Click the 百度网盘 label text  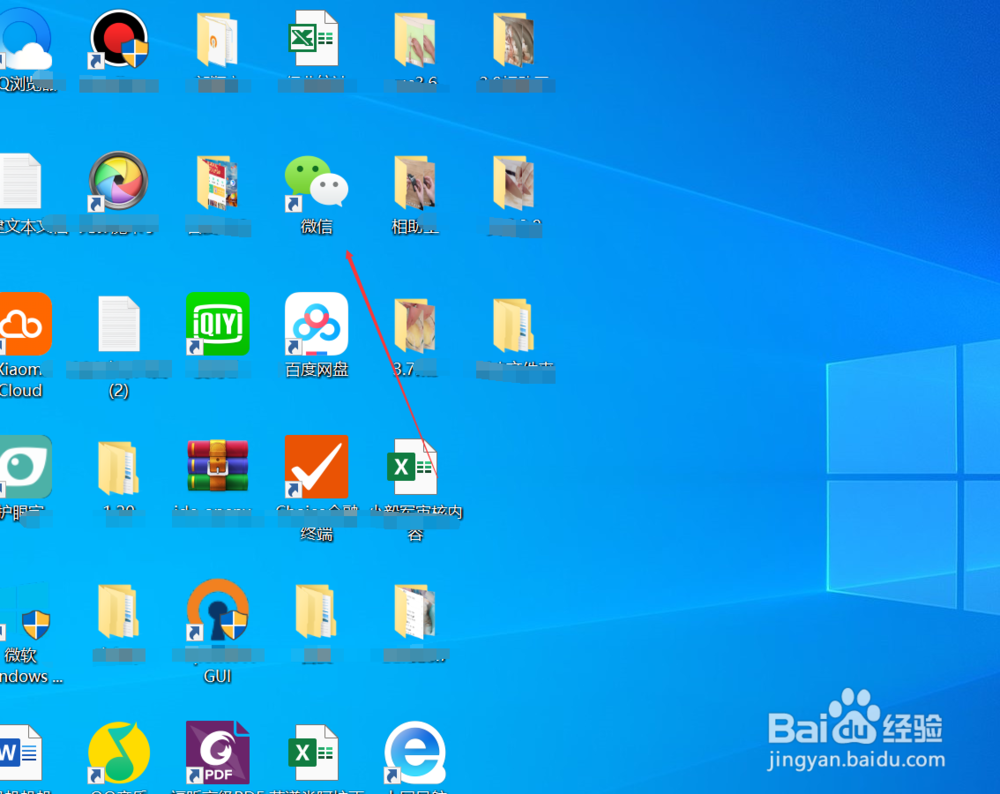pos(316,369)
